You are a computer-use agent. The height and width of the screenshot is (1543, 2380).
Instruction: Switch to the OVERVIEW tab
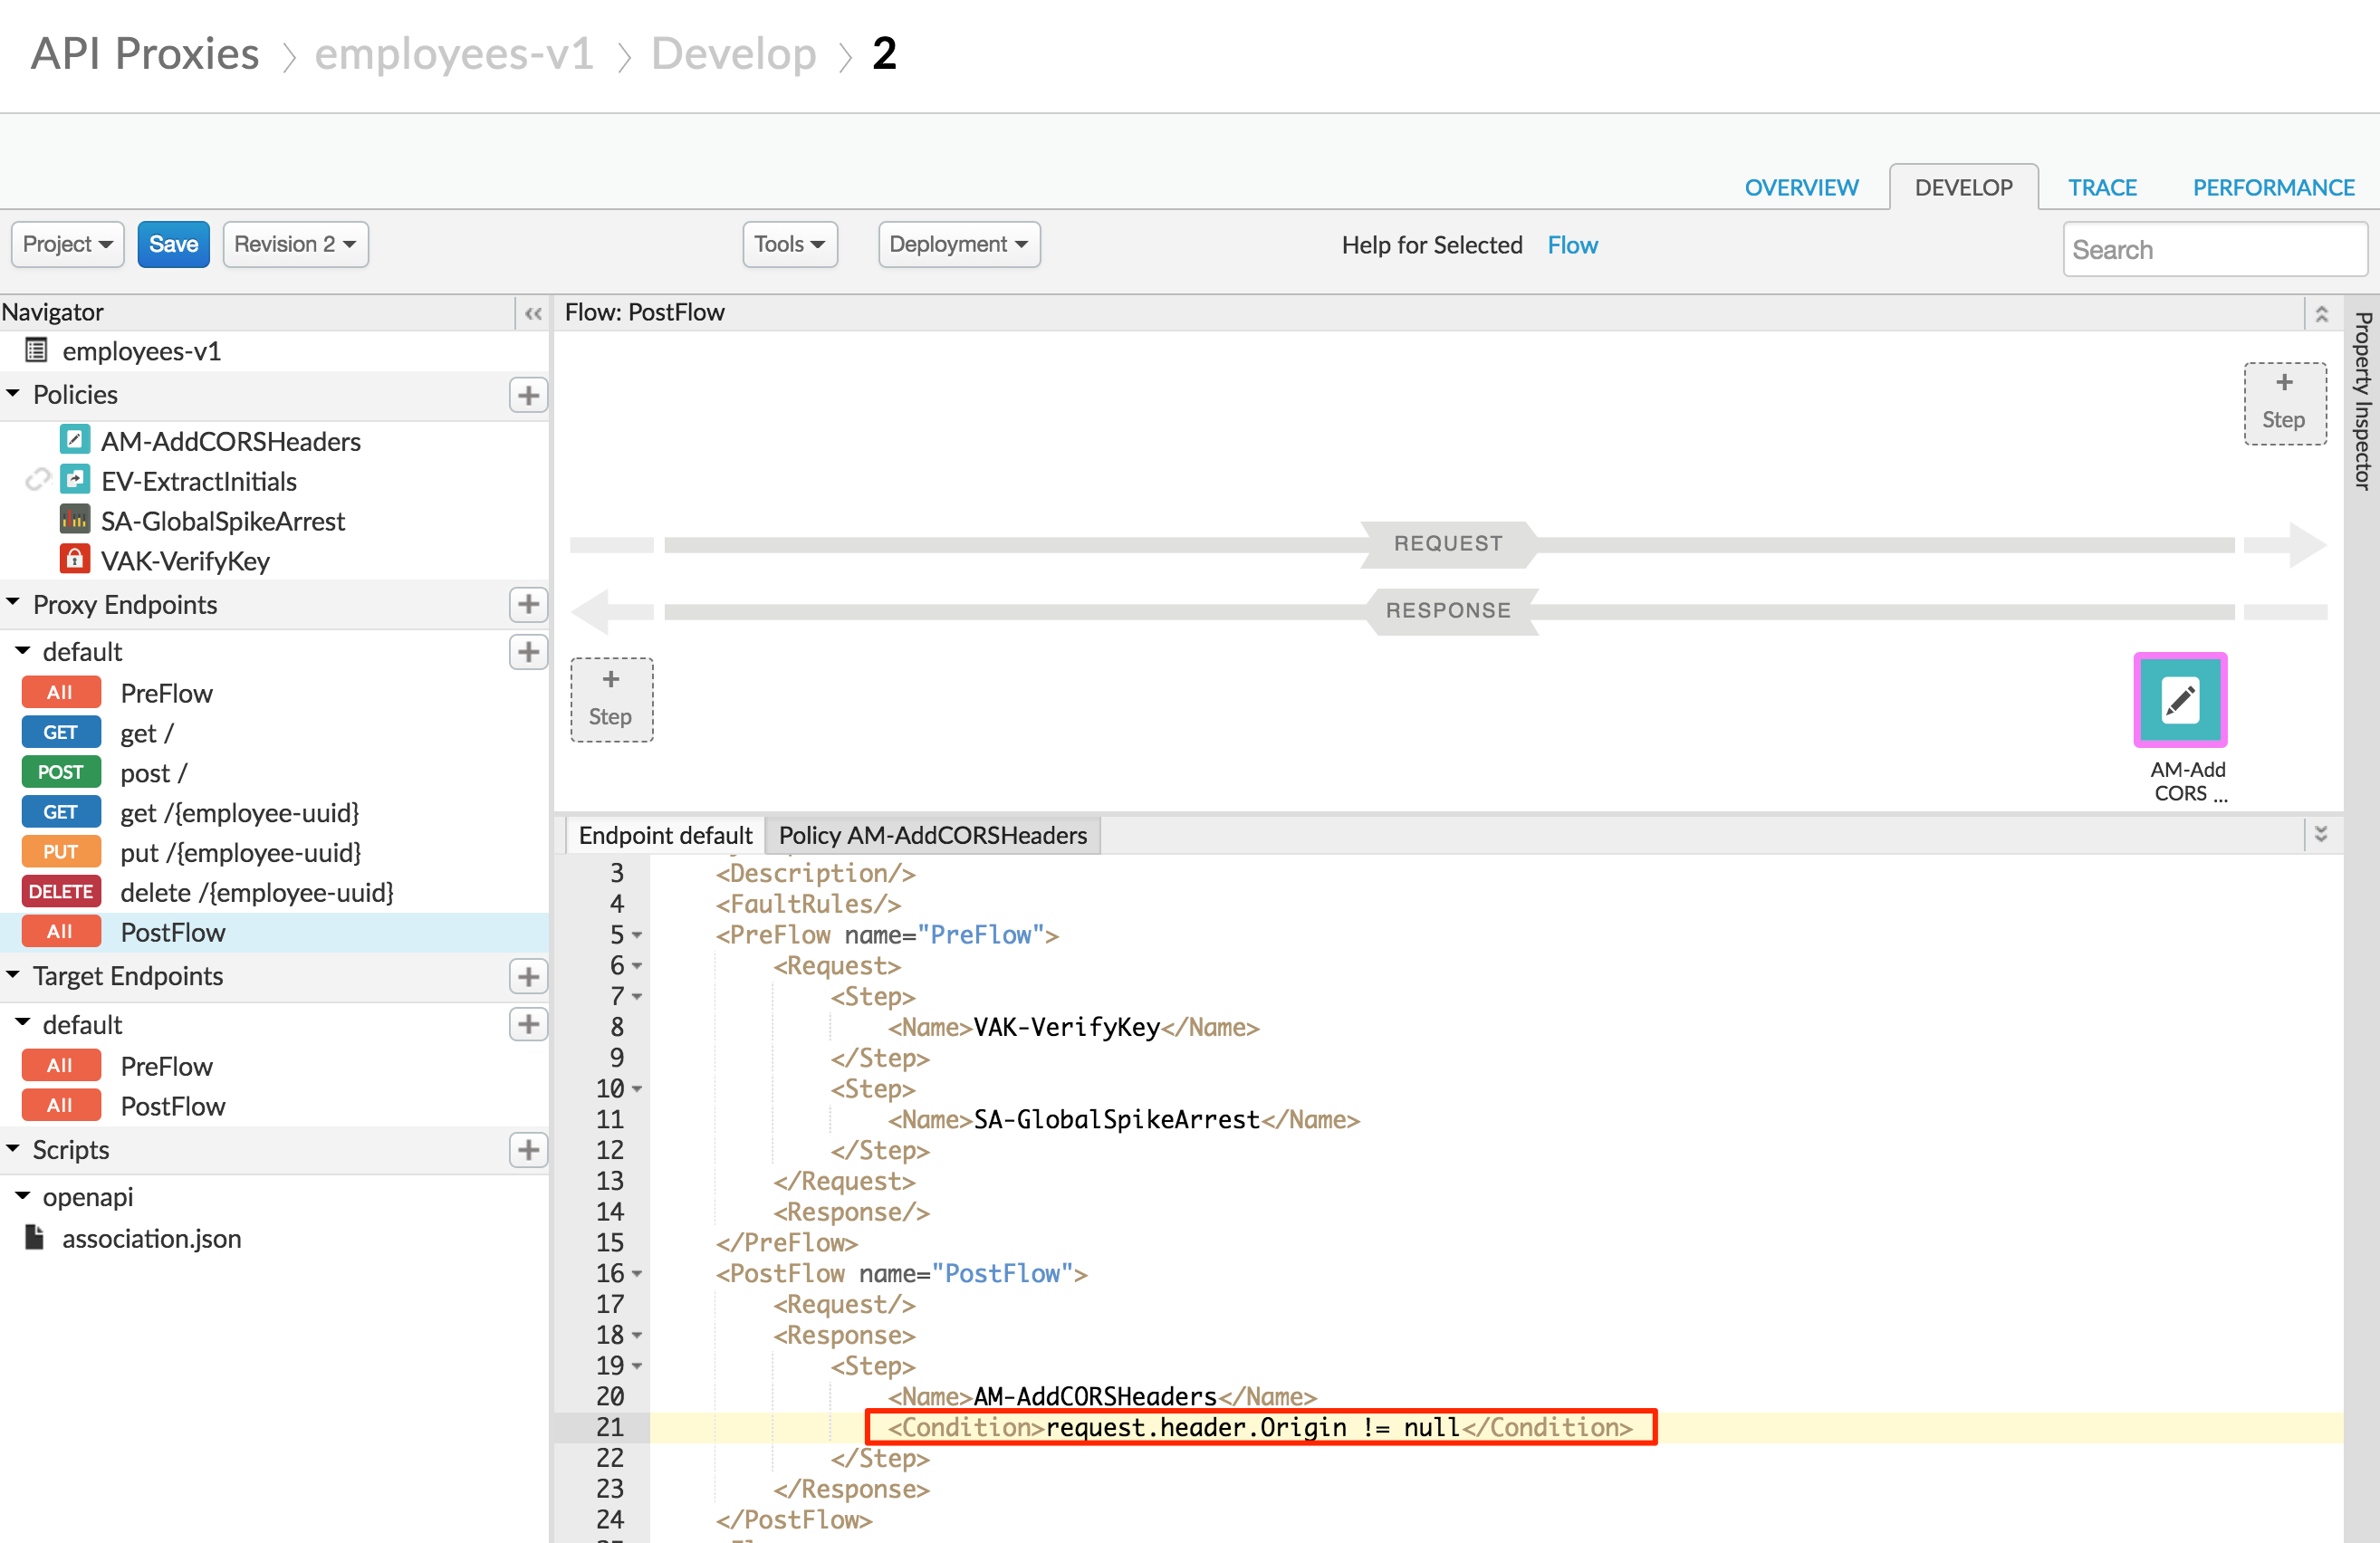click(x=1801, y=188)
